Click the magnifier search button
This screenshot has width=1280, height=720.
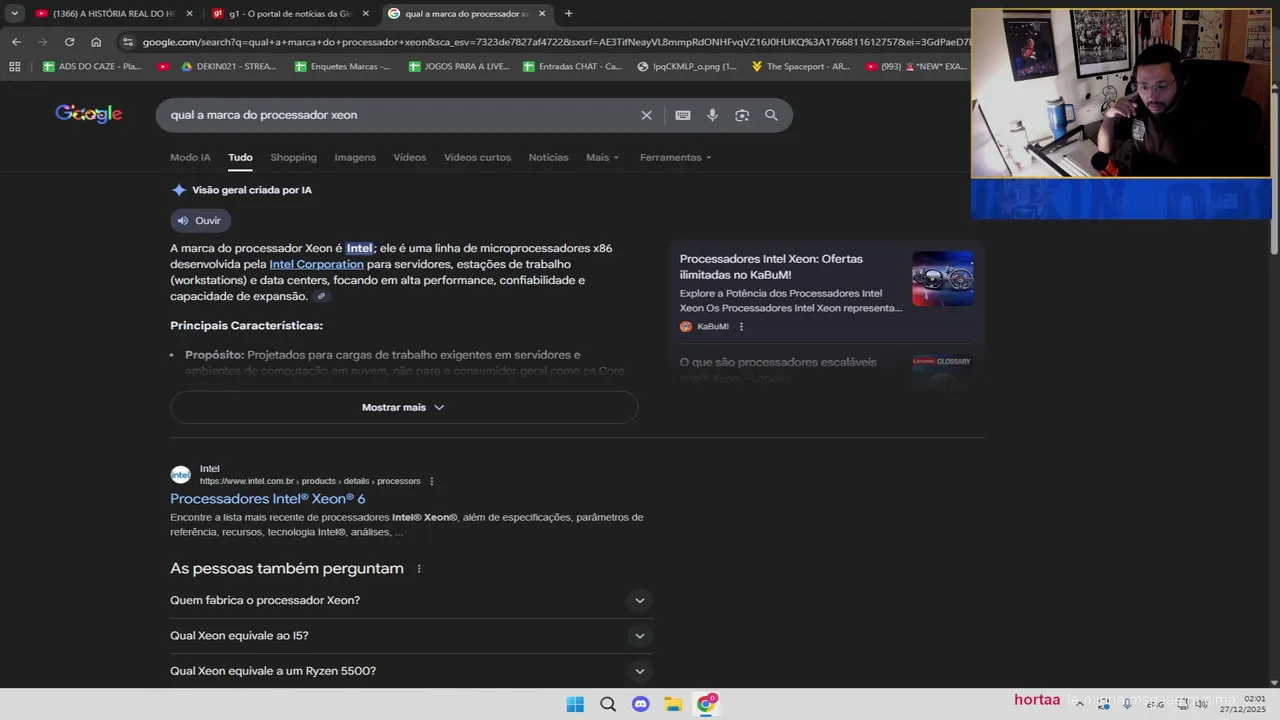(x=771, y=115)
